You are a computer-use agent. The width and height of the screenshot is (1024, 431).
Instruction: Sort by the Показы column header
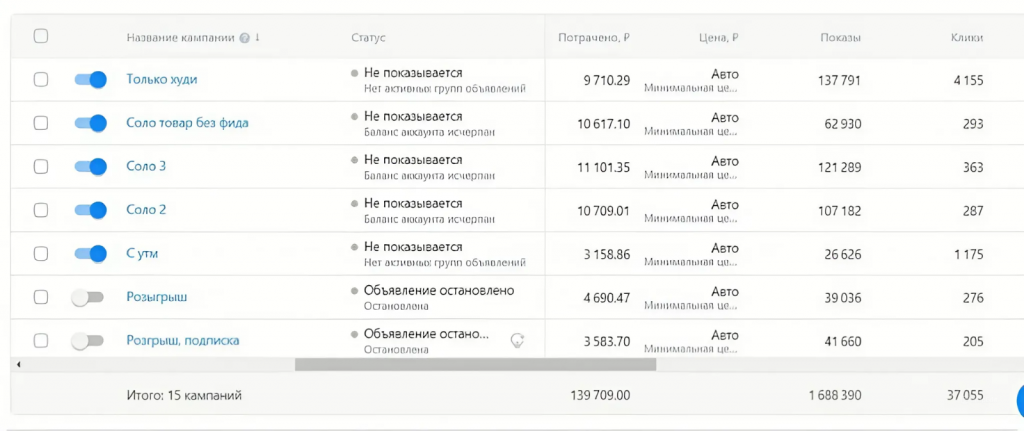(840, 38)
